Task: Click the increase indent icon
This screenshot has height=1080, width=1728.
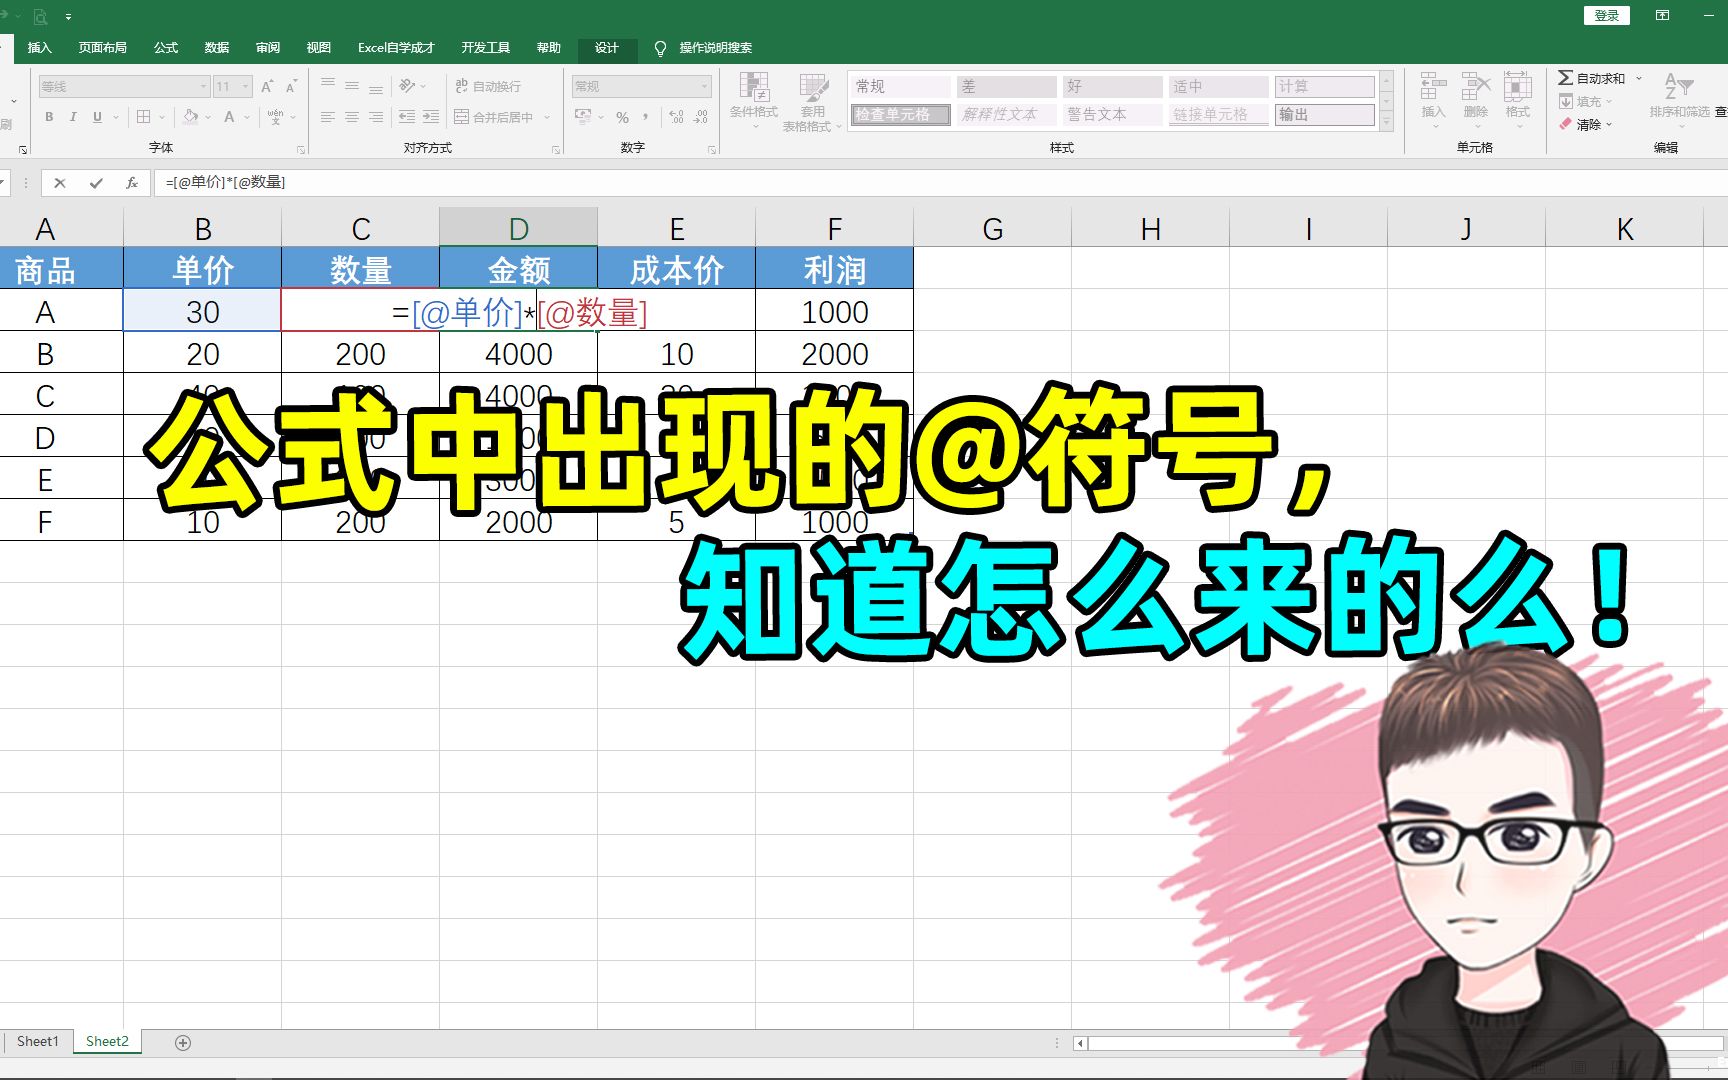Action: pyautogui.click(x=431, y=117)
